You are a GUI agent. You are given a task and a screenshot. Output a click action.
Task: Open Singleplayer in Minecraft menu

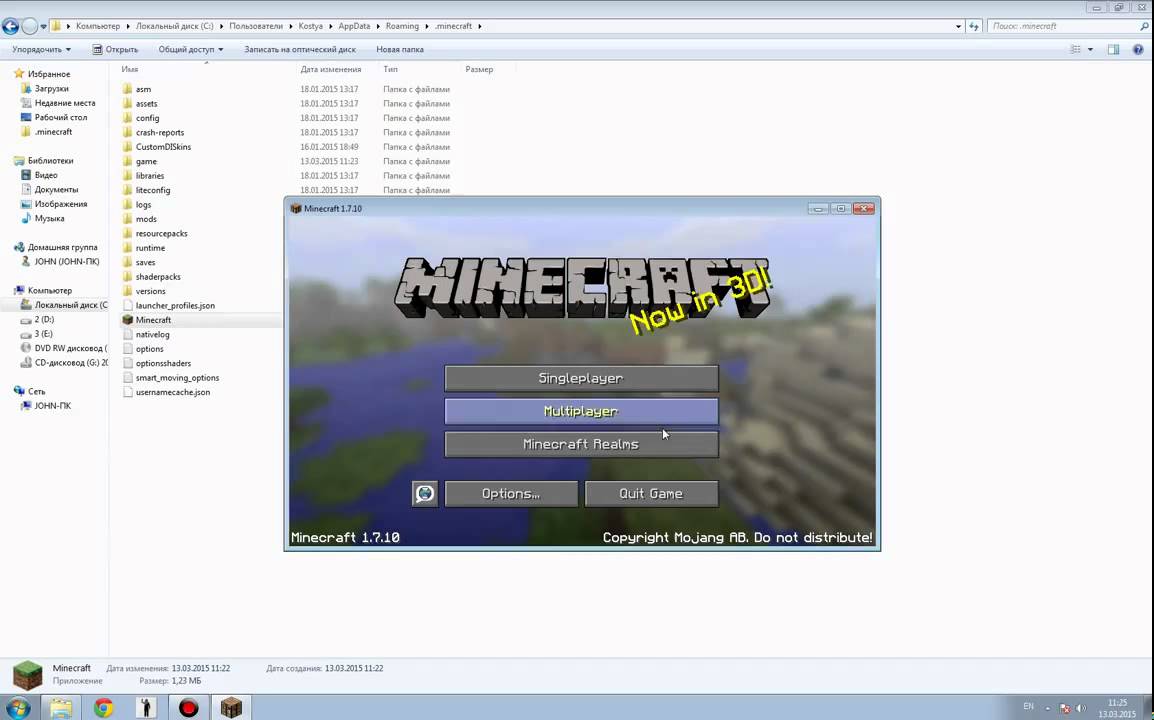click(x=581, y=378)
